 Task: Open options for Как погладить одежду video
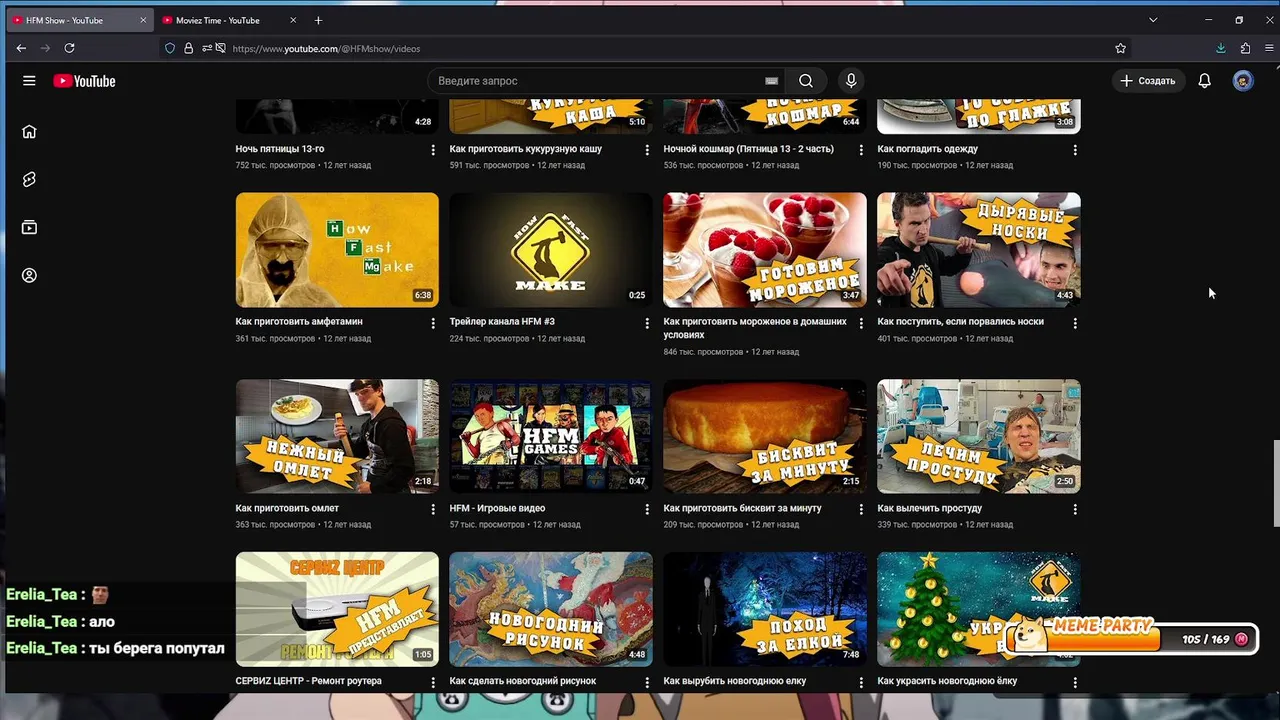[1075, 150]
